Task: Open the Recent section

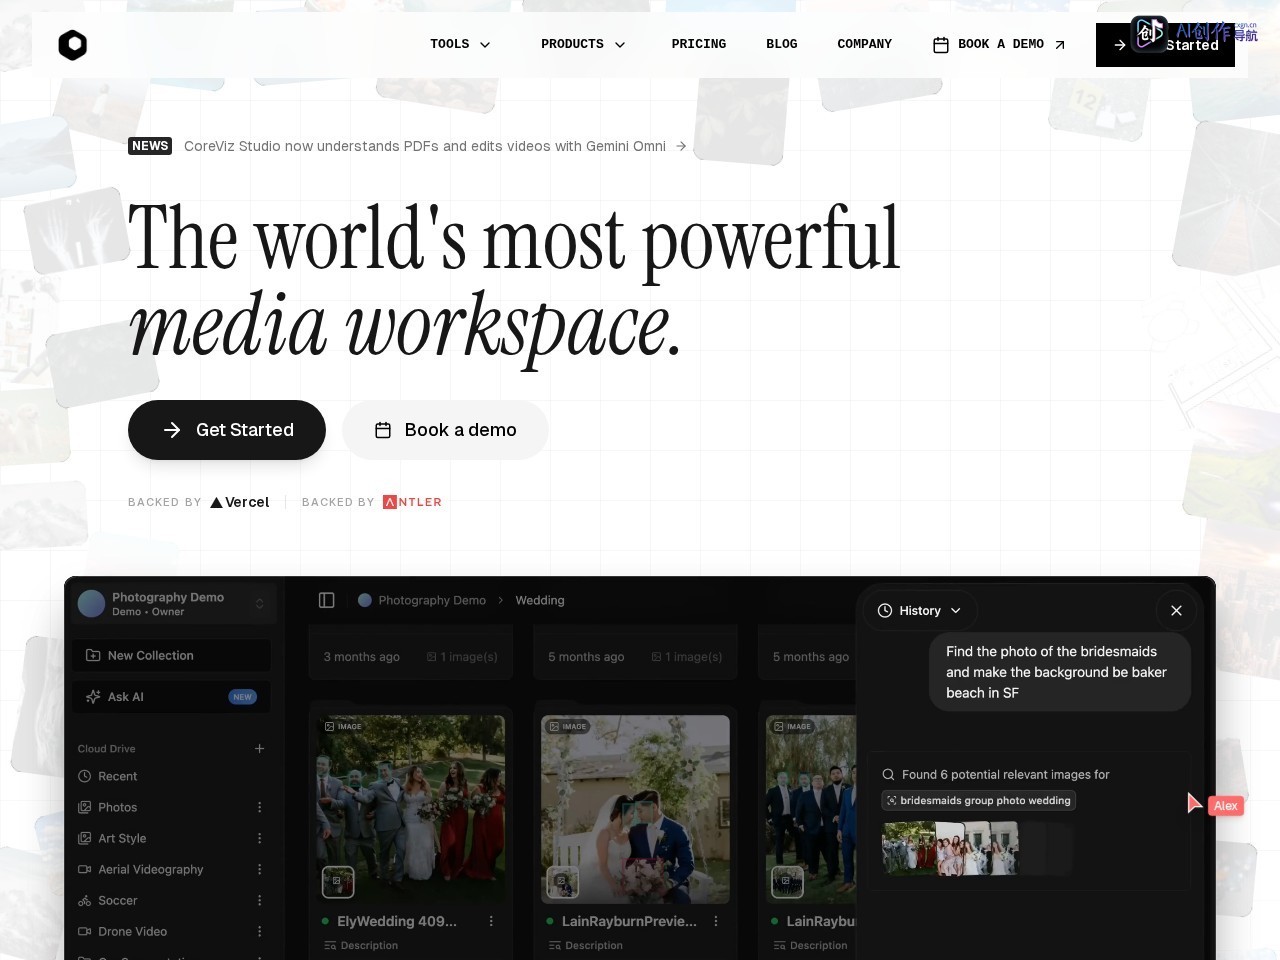Action: [x=108, y=776]
